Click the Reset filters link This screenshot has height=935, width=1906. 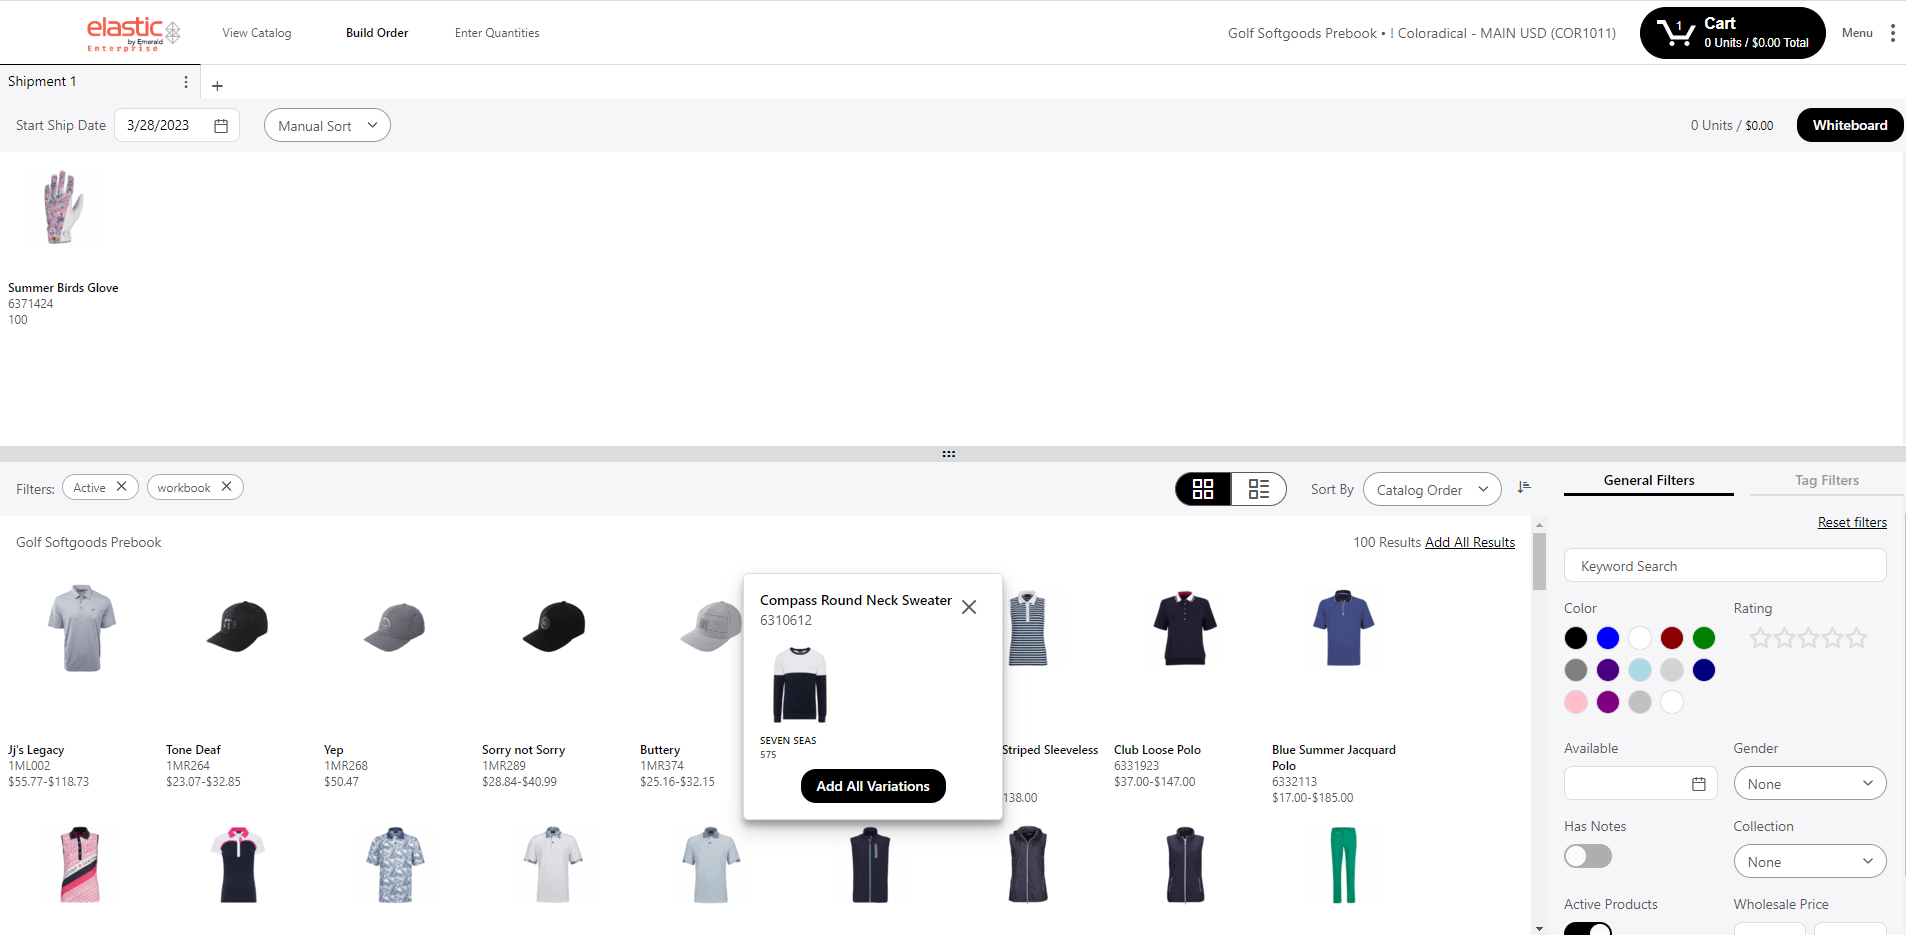[1852, 522]
